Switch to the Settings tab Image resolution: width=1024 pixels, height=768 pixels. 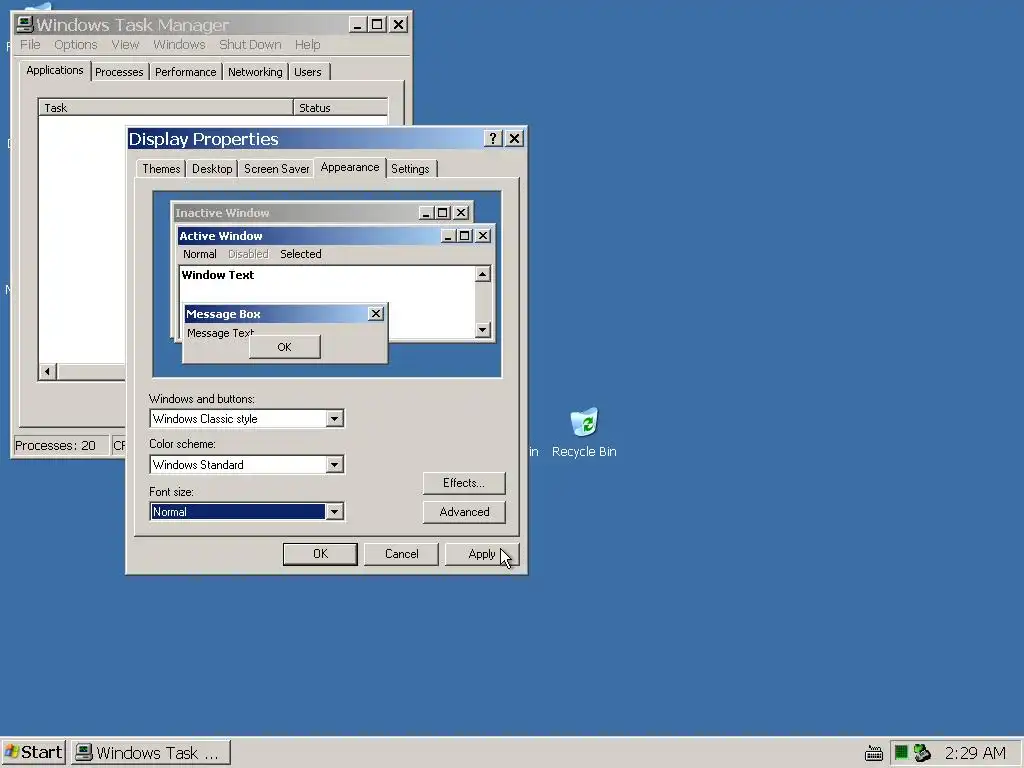[x=410, y=168]
